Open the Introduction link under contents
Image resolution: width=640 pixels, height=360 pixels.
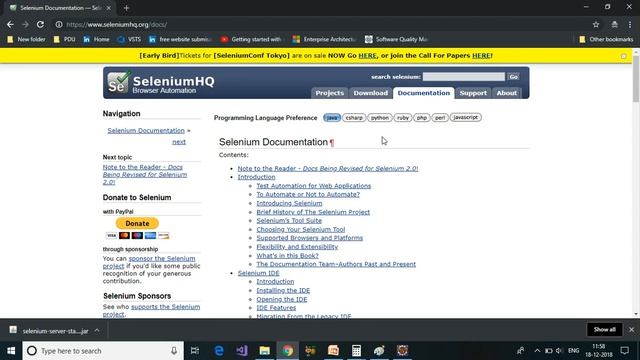(x=256, y=177)
